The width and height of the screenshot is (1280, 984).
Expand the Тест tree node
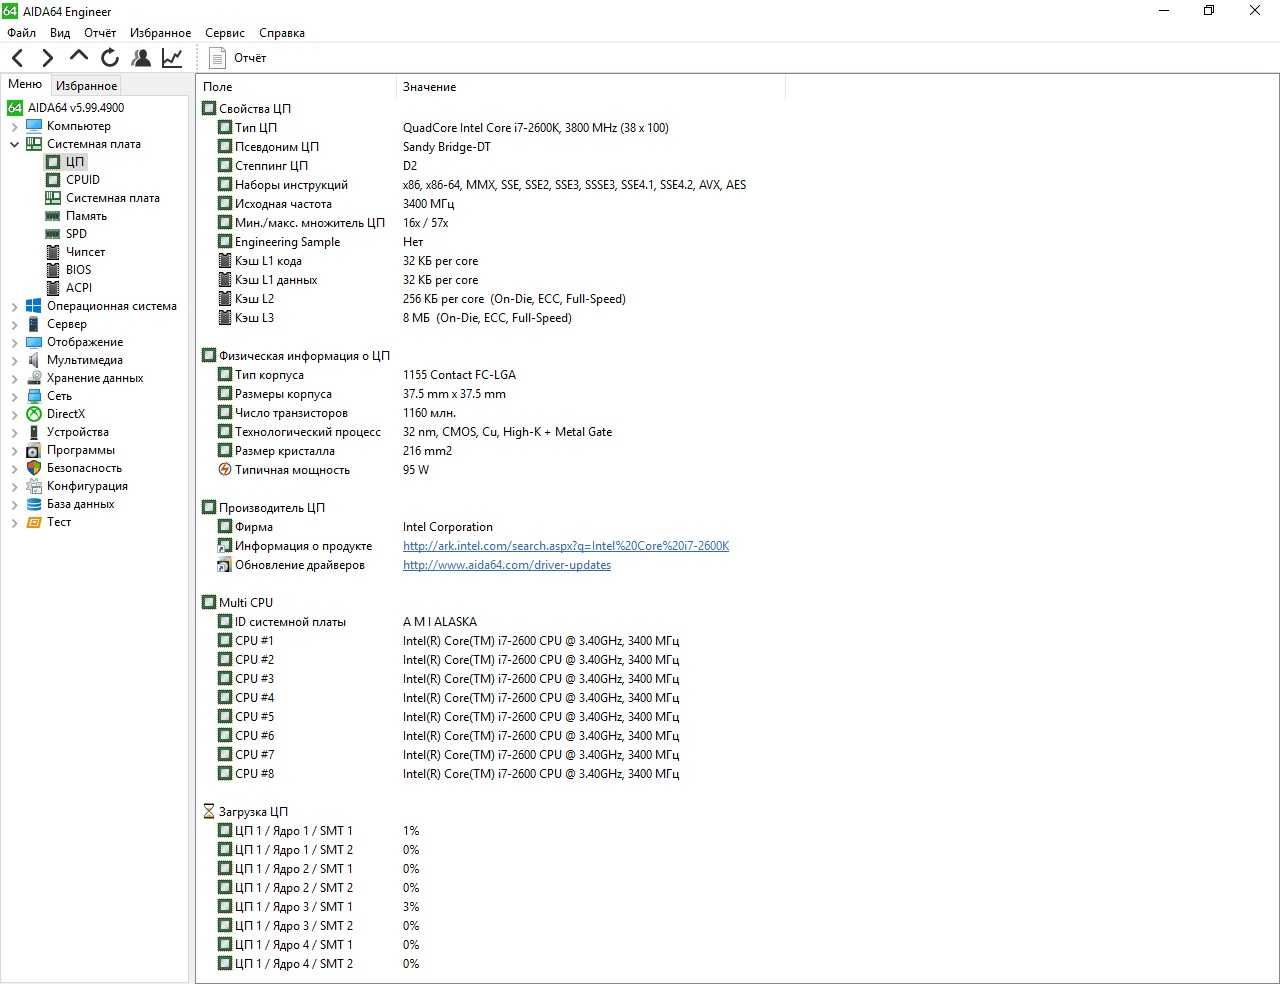click(14, 522)
